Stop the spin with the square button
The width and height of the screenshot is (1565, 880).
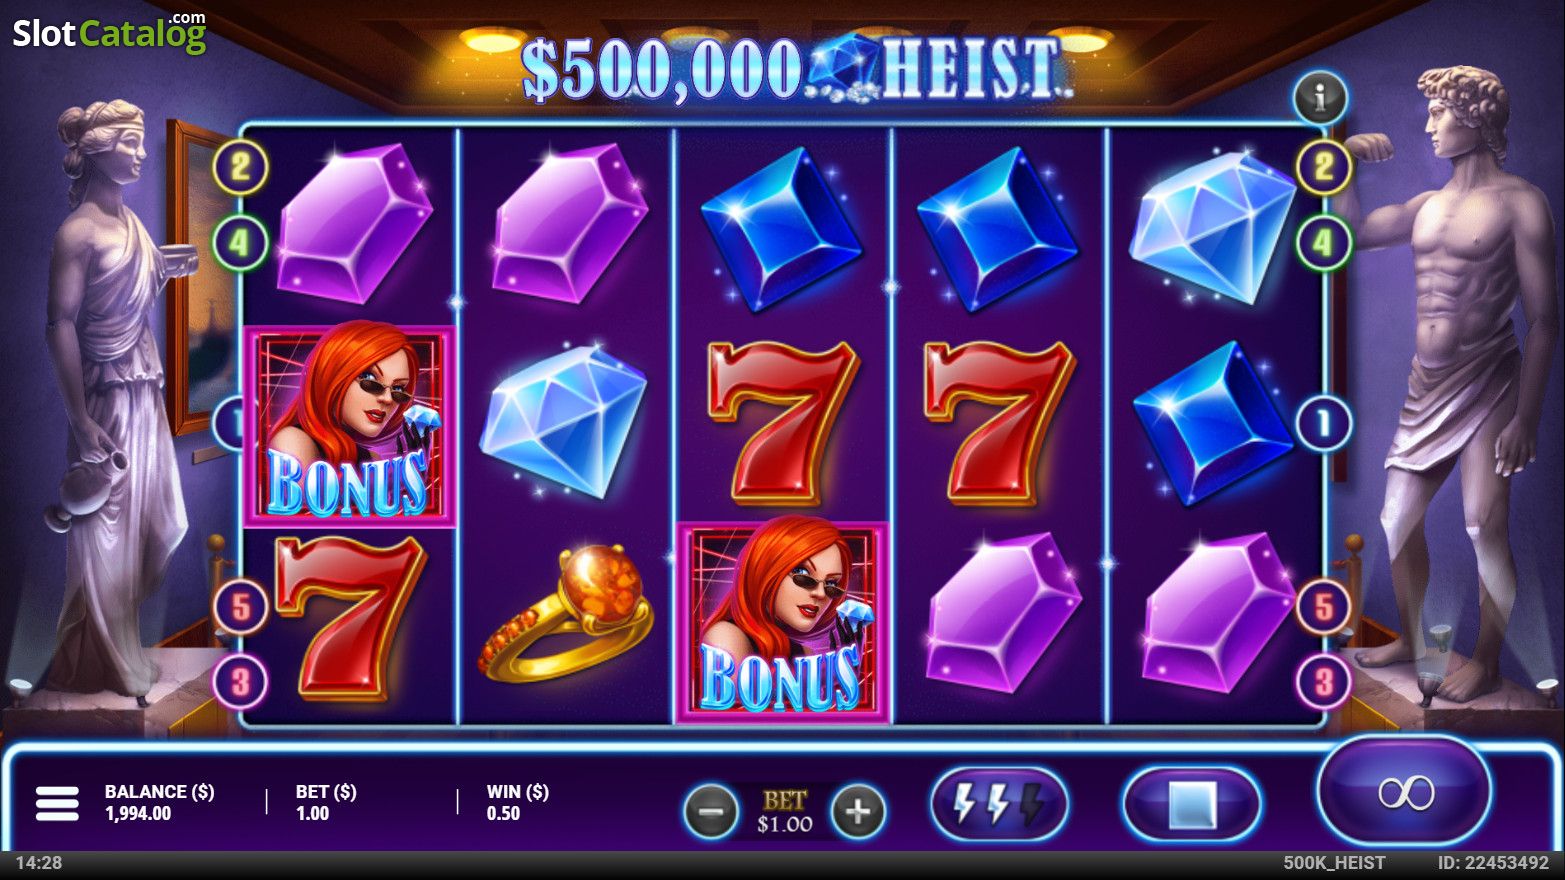[x=1192, y=804]
